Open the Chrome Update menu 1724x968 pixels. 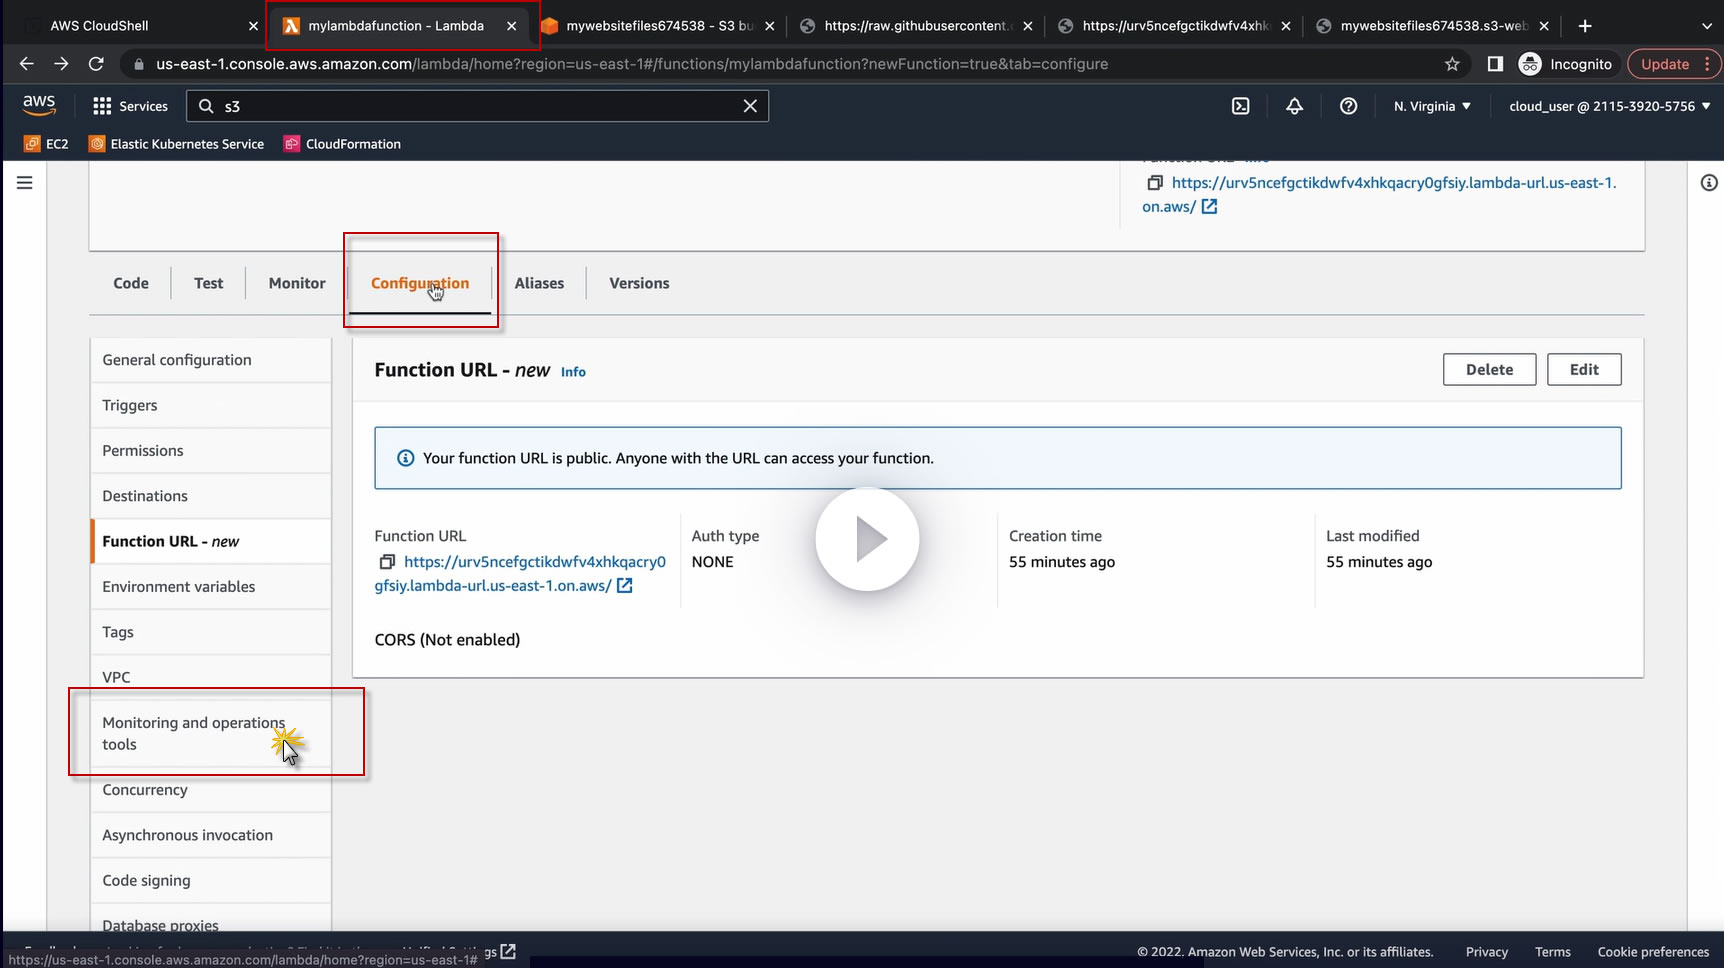pyautogui.click(x=1674, y=64)
